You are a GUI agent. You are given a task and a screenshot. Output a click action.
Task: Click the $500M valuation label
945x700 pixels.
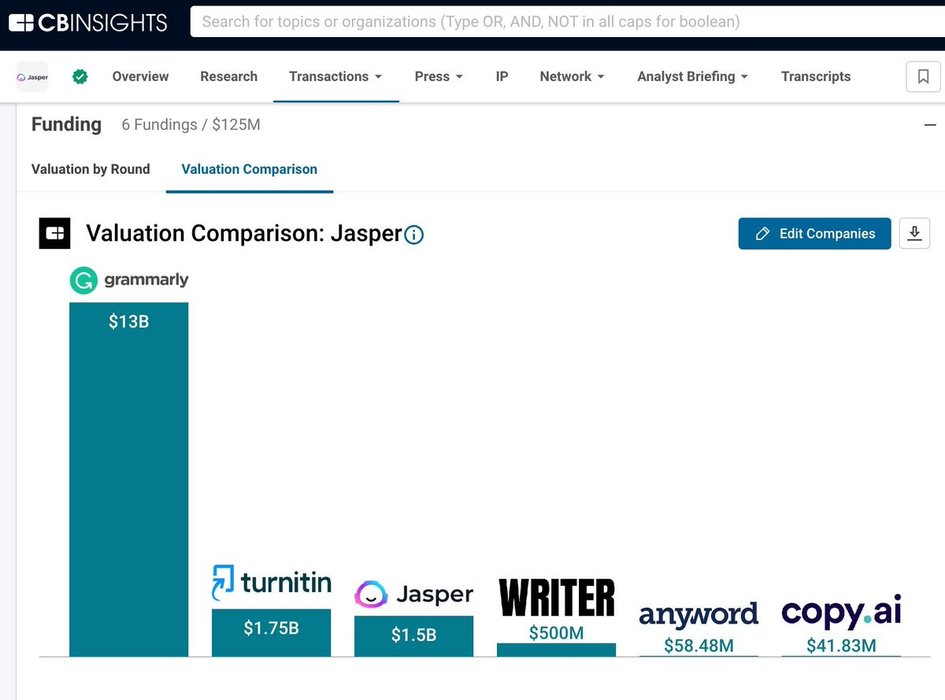click(x=556, y=633)
